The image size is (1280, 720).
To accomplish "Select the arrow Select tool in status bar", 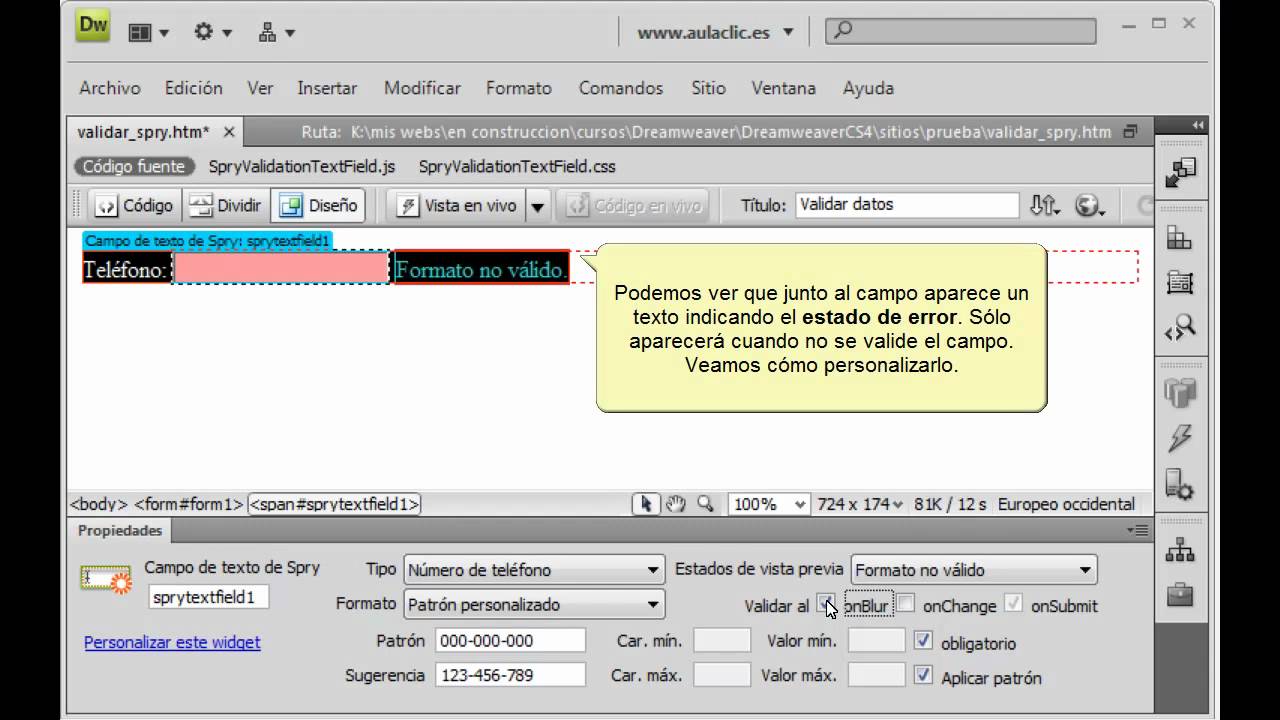I will pos(646,504).
